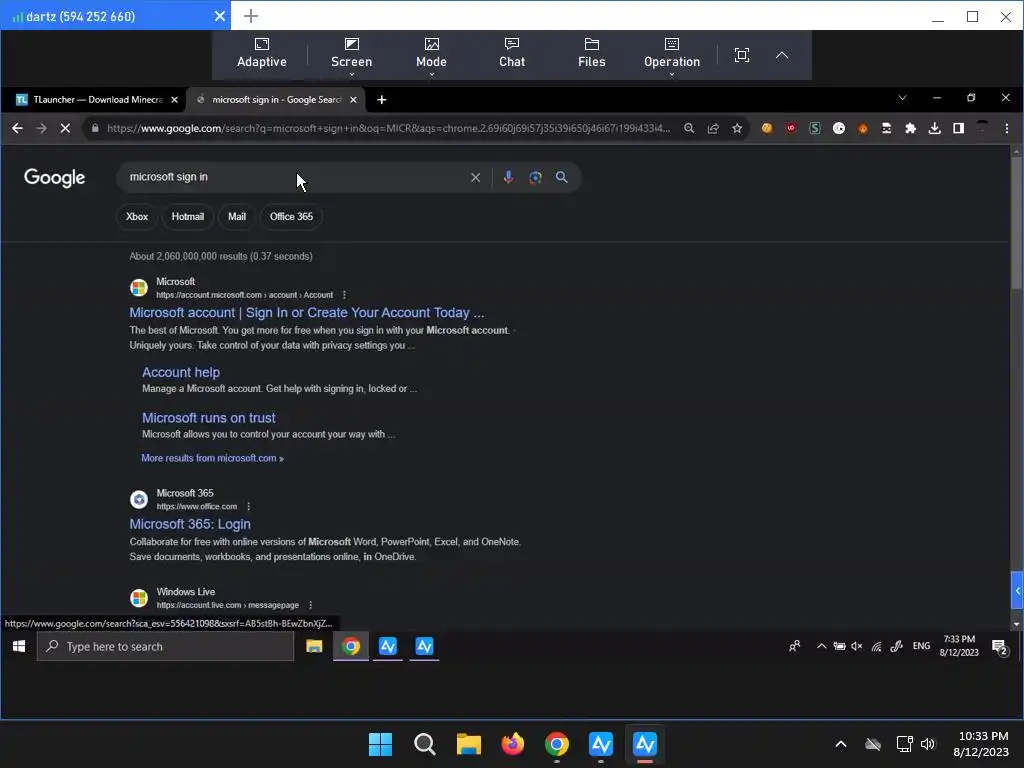
Task: Open the Chat panel
Action: pyautogui.click(x=511, y=54)
